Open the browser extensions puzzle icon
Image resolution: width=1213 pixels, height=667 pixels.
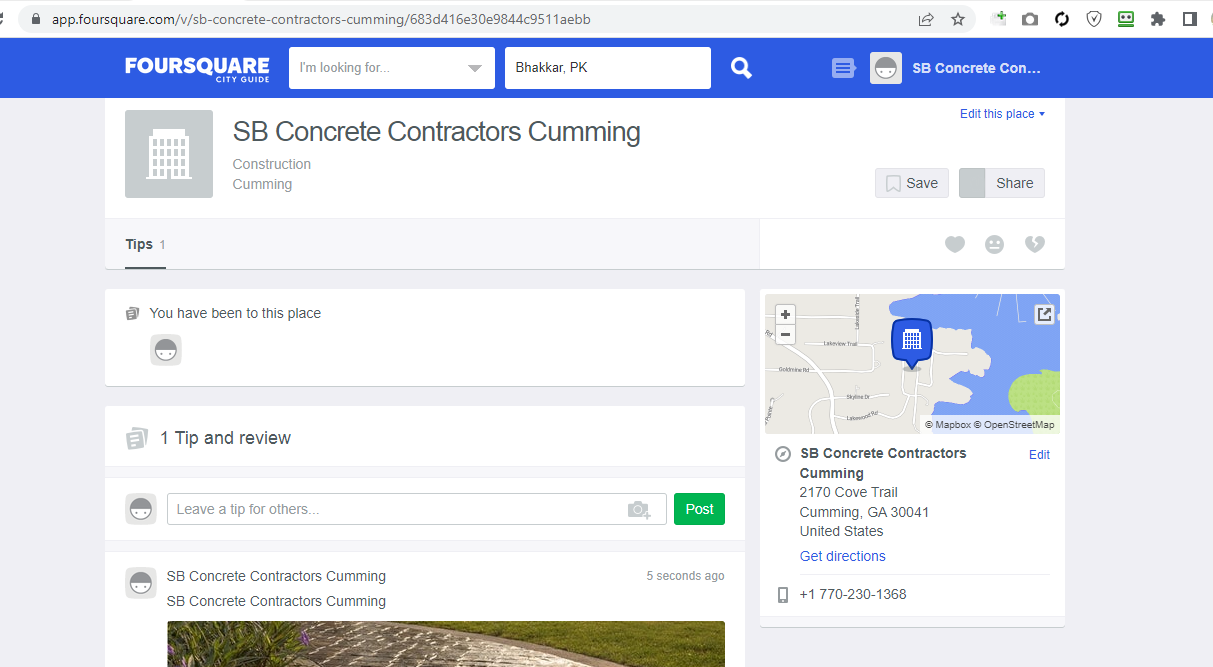coord(1158,19)
